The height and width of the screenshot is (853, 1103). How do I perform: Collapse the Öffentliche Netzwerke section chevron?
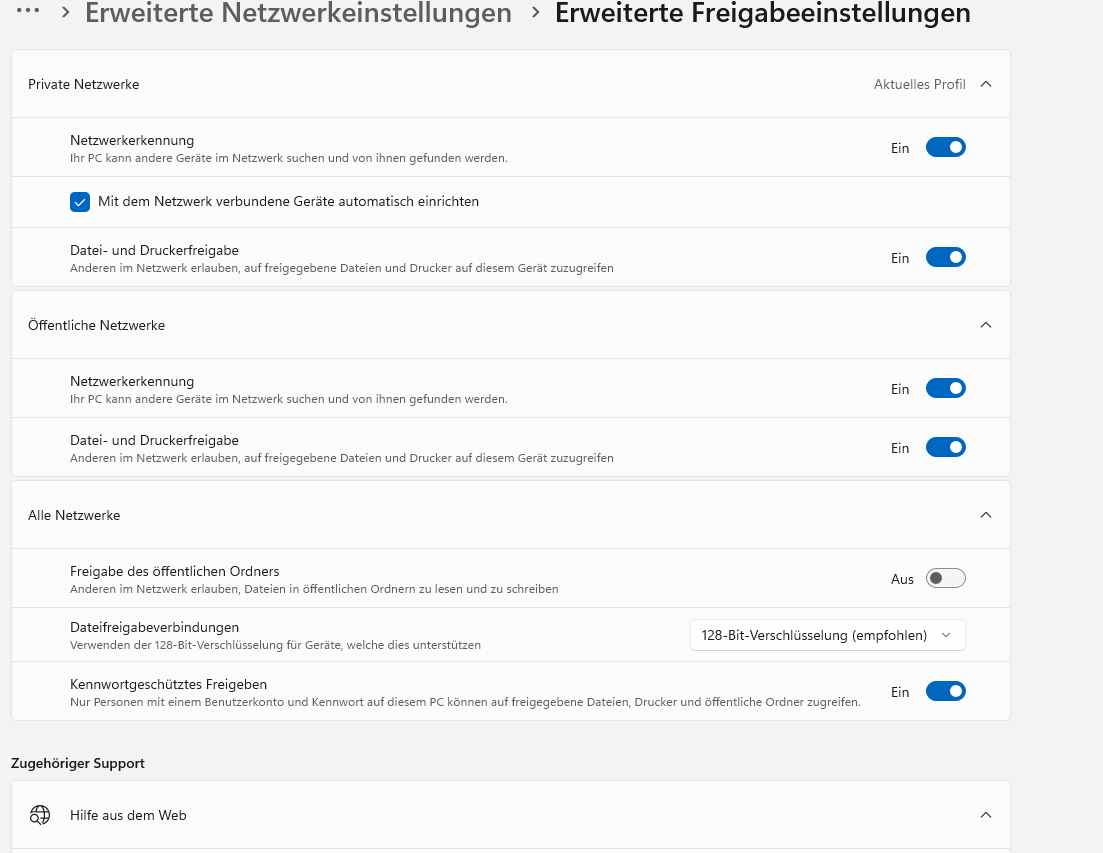tap(986, 325)
